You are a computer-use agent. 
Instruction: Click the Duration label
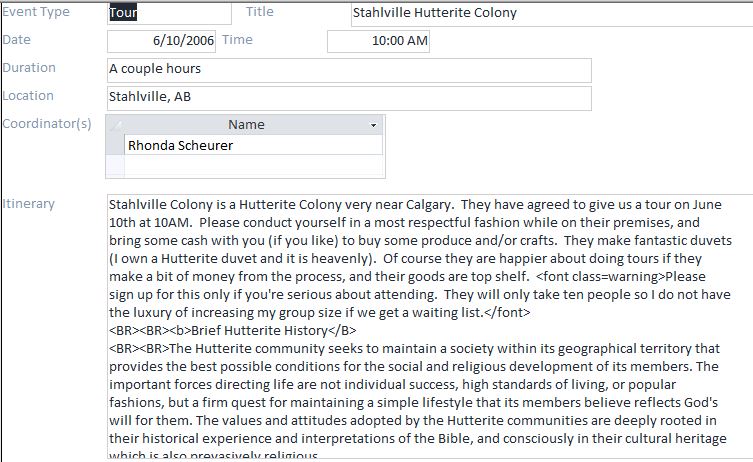point(29,68)
